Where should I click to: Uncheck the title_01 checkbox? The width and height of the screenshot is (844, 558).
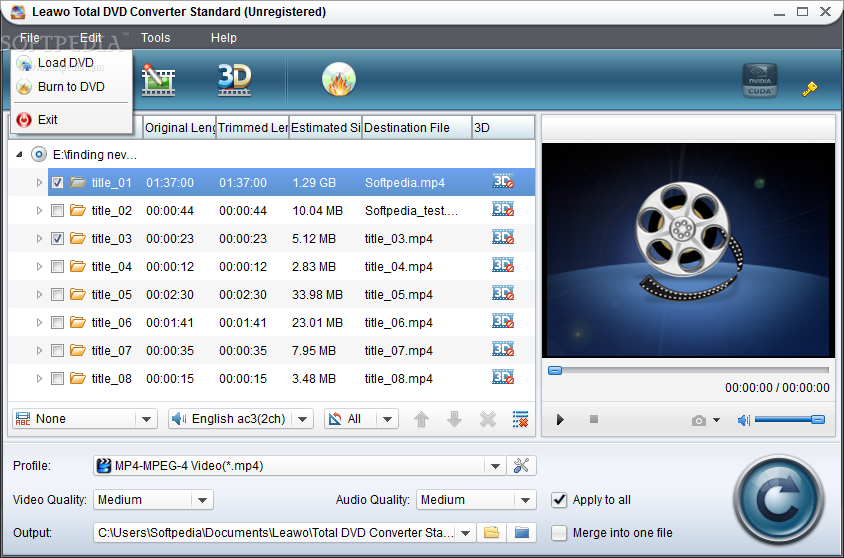57,182
